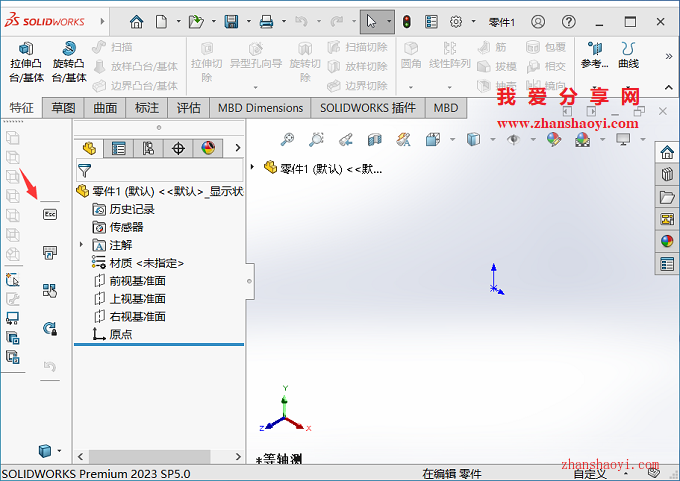
Task: Expand flyout tree node 零件1 in viewport
Action: (x=252, y=167)
